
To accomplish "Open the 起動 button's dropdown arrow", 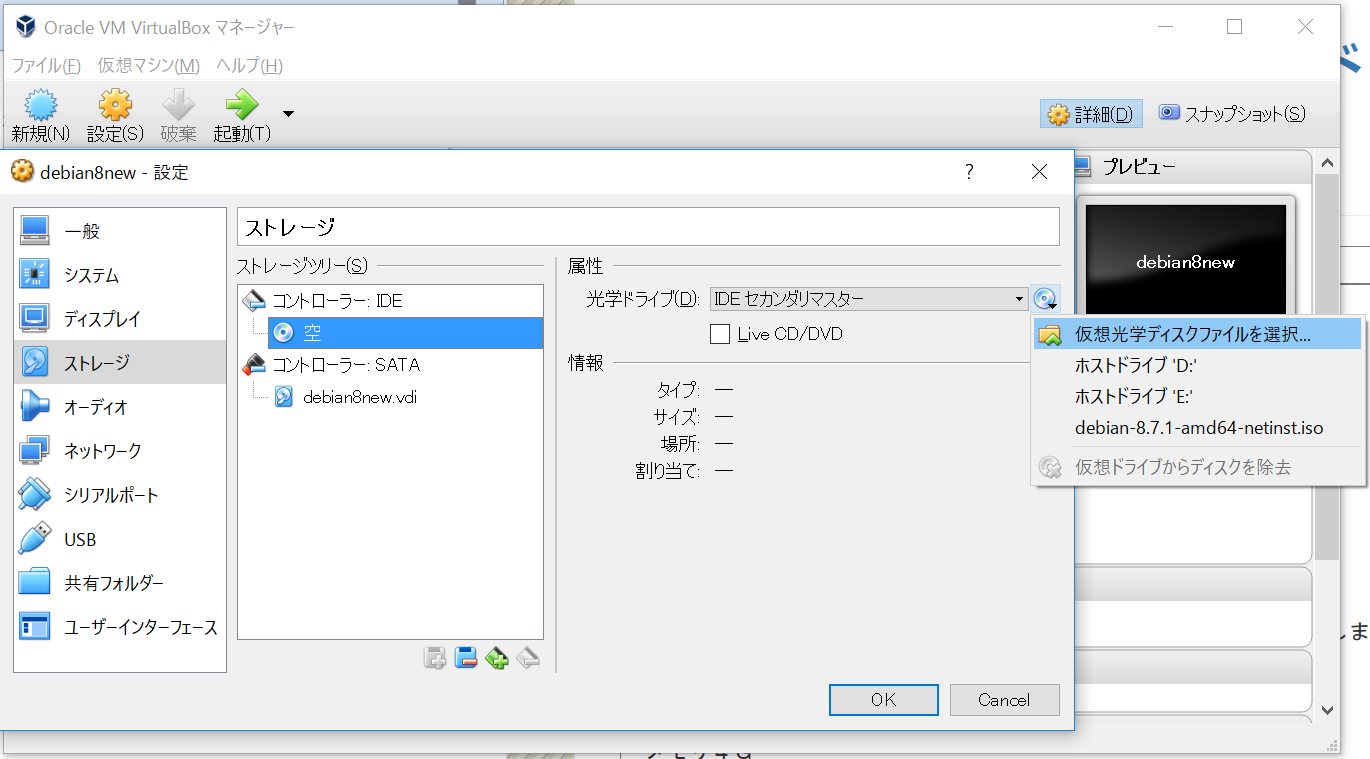I will [x=286, y=113].
